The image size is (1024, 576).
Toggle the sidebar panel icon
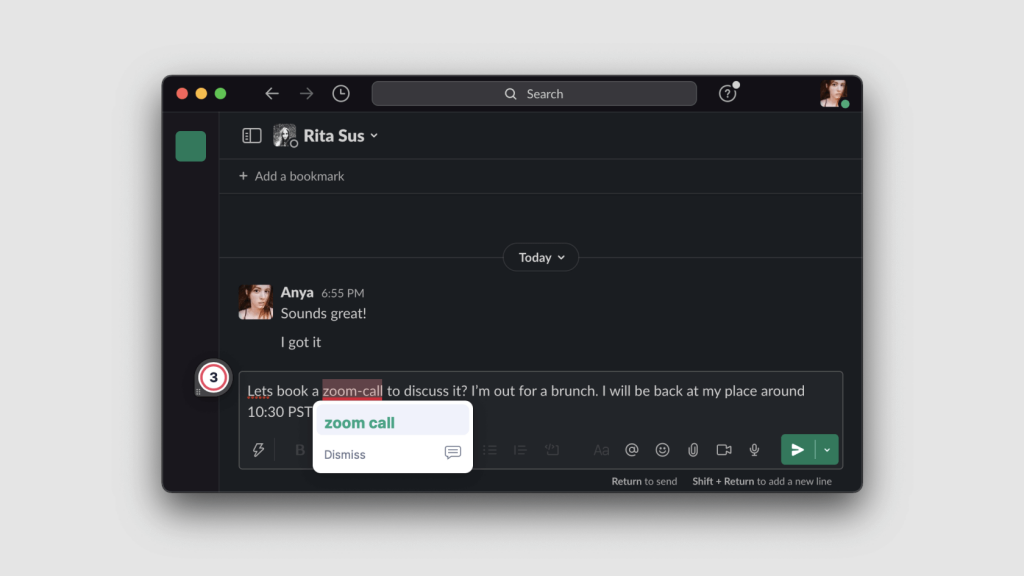pos(252,135)
